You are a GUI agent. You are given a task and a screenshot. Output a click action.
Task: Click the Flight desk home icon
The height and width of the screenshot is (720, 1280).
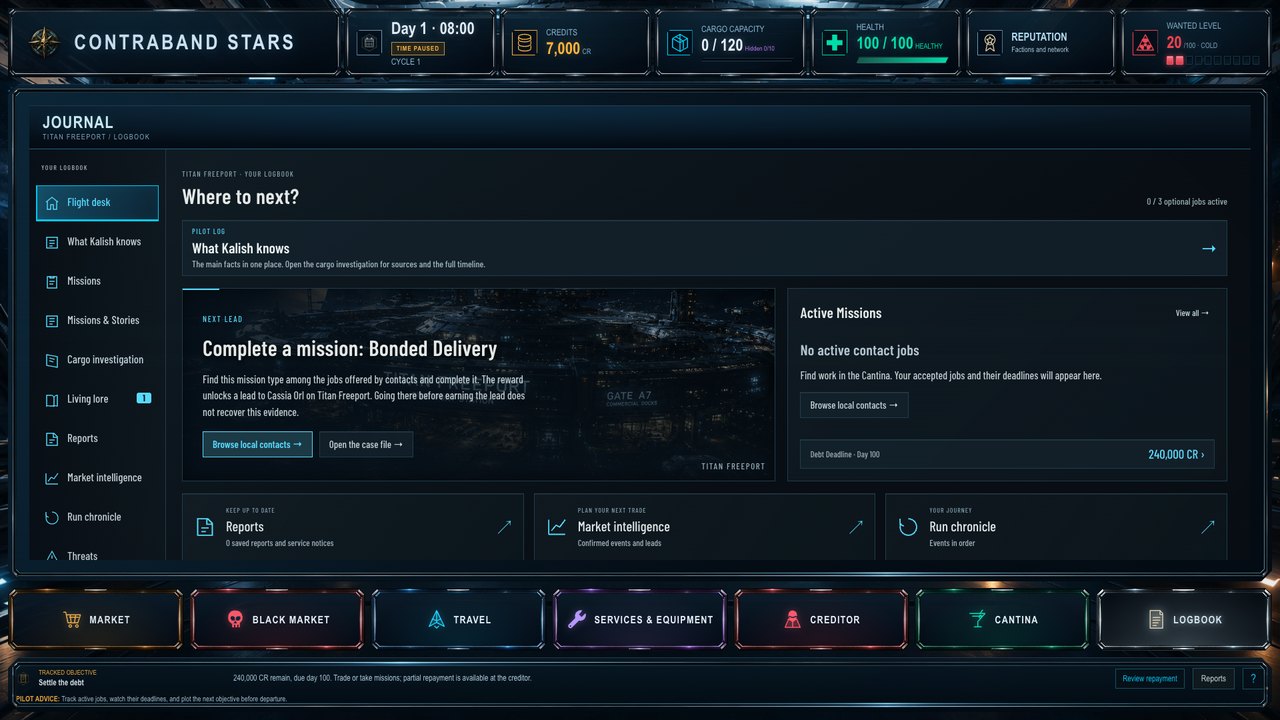[52, 203]
